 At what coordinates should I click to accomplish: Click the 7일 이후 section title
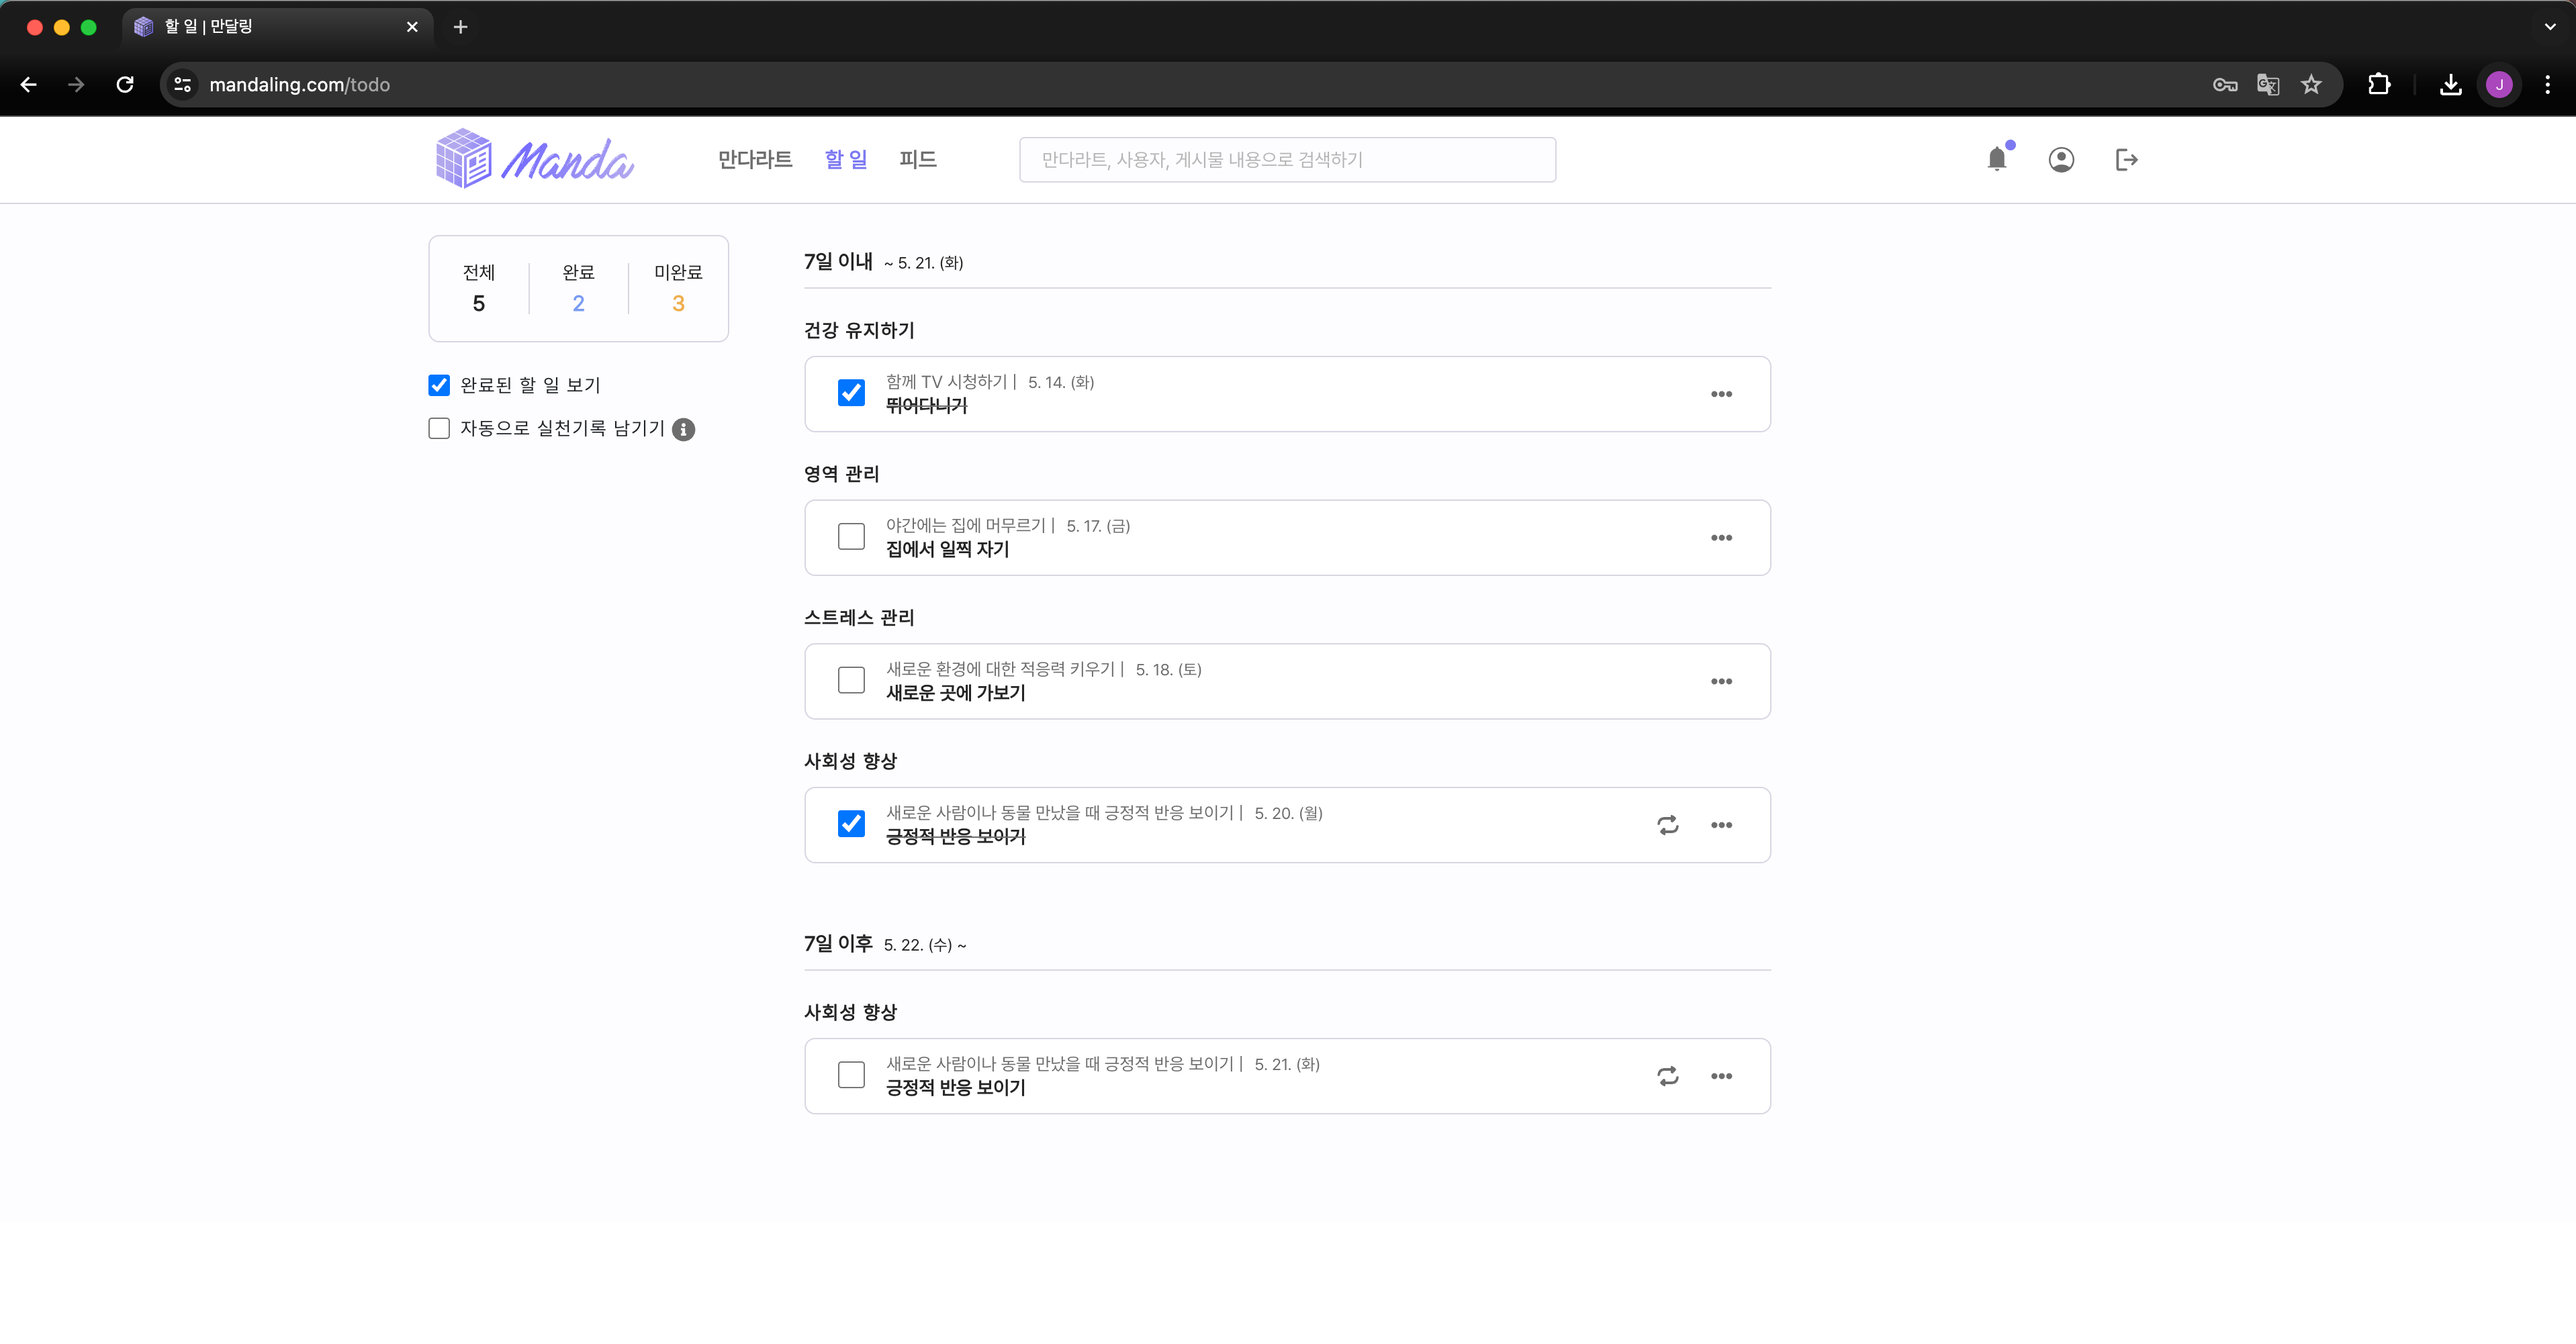[x=838, y=944]
